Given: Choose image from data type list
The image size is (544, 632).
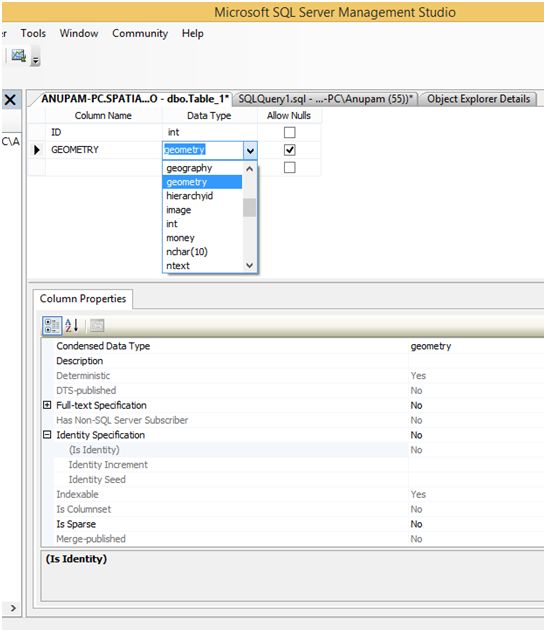Looking at the screenshot, I should point(202,210).
